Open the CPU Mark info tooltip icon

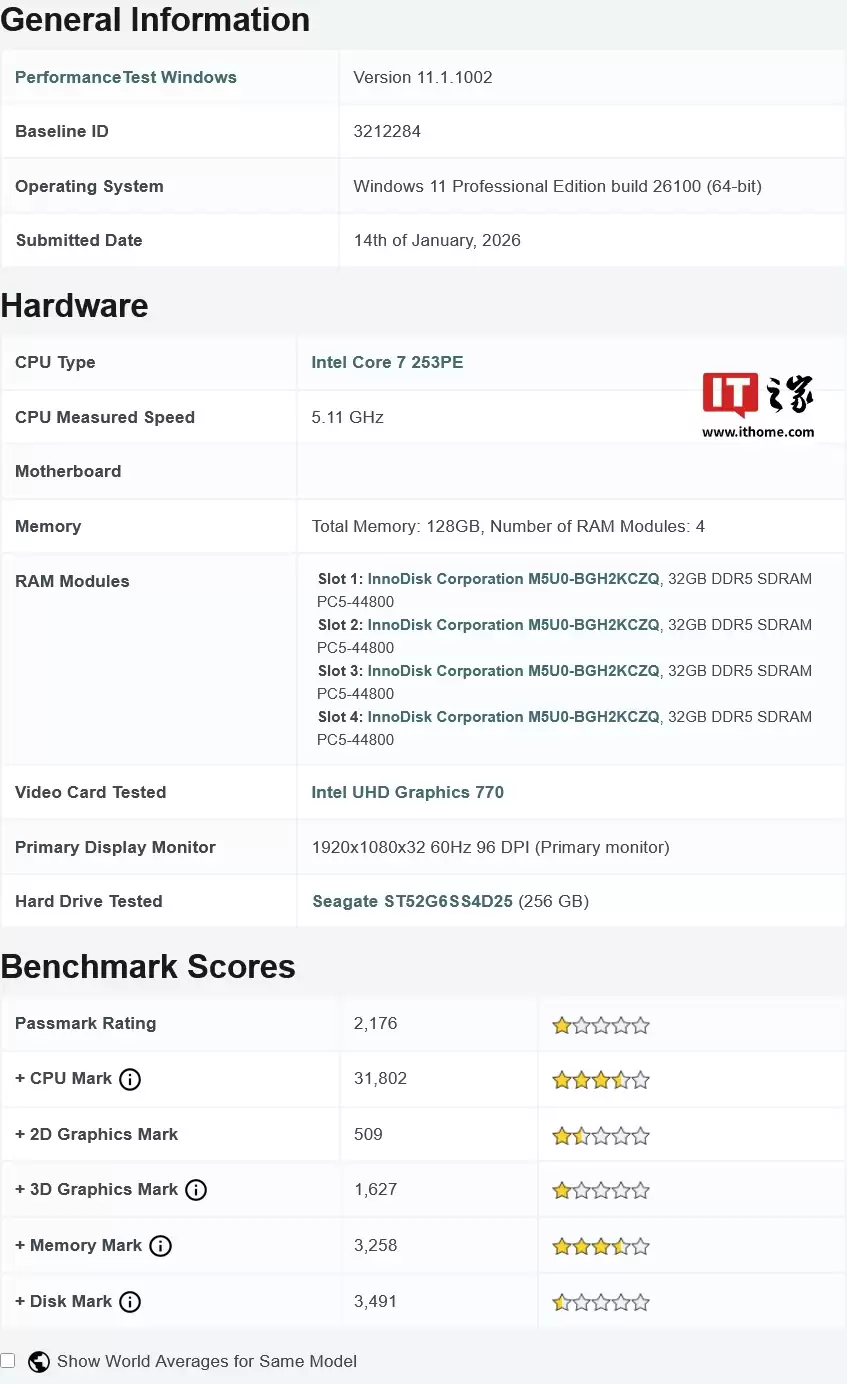coord(130,1079)
